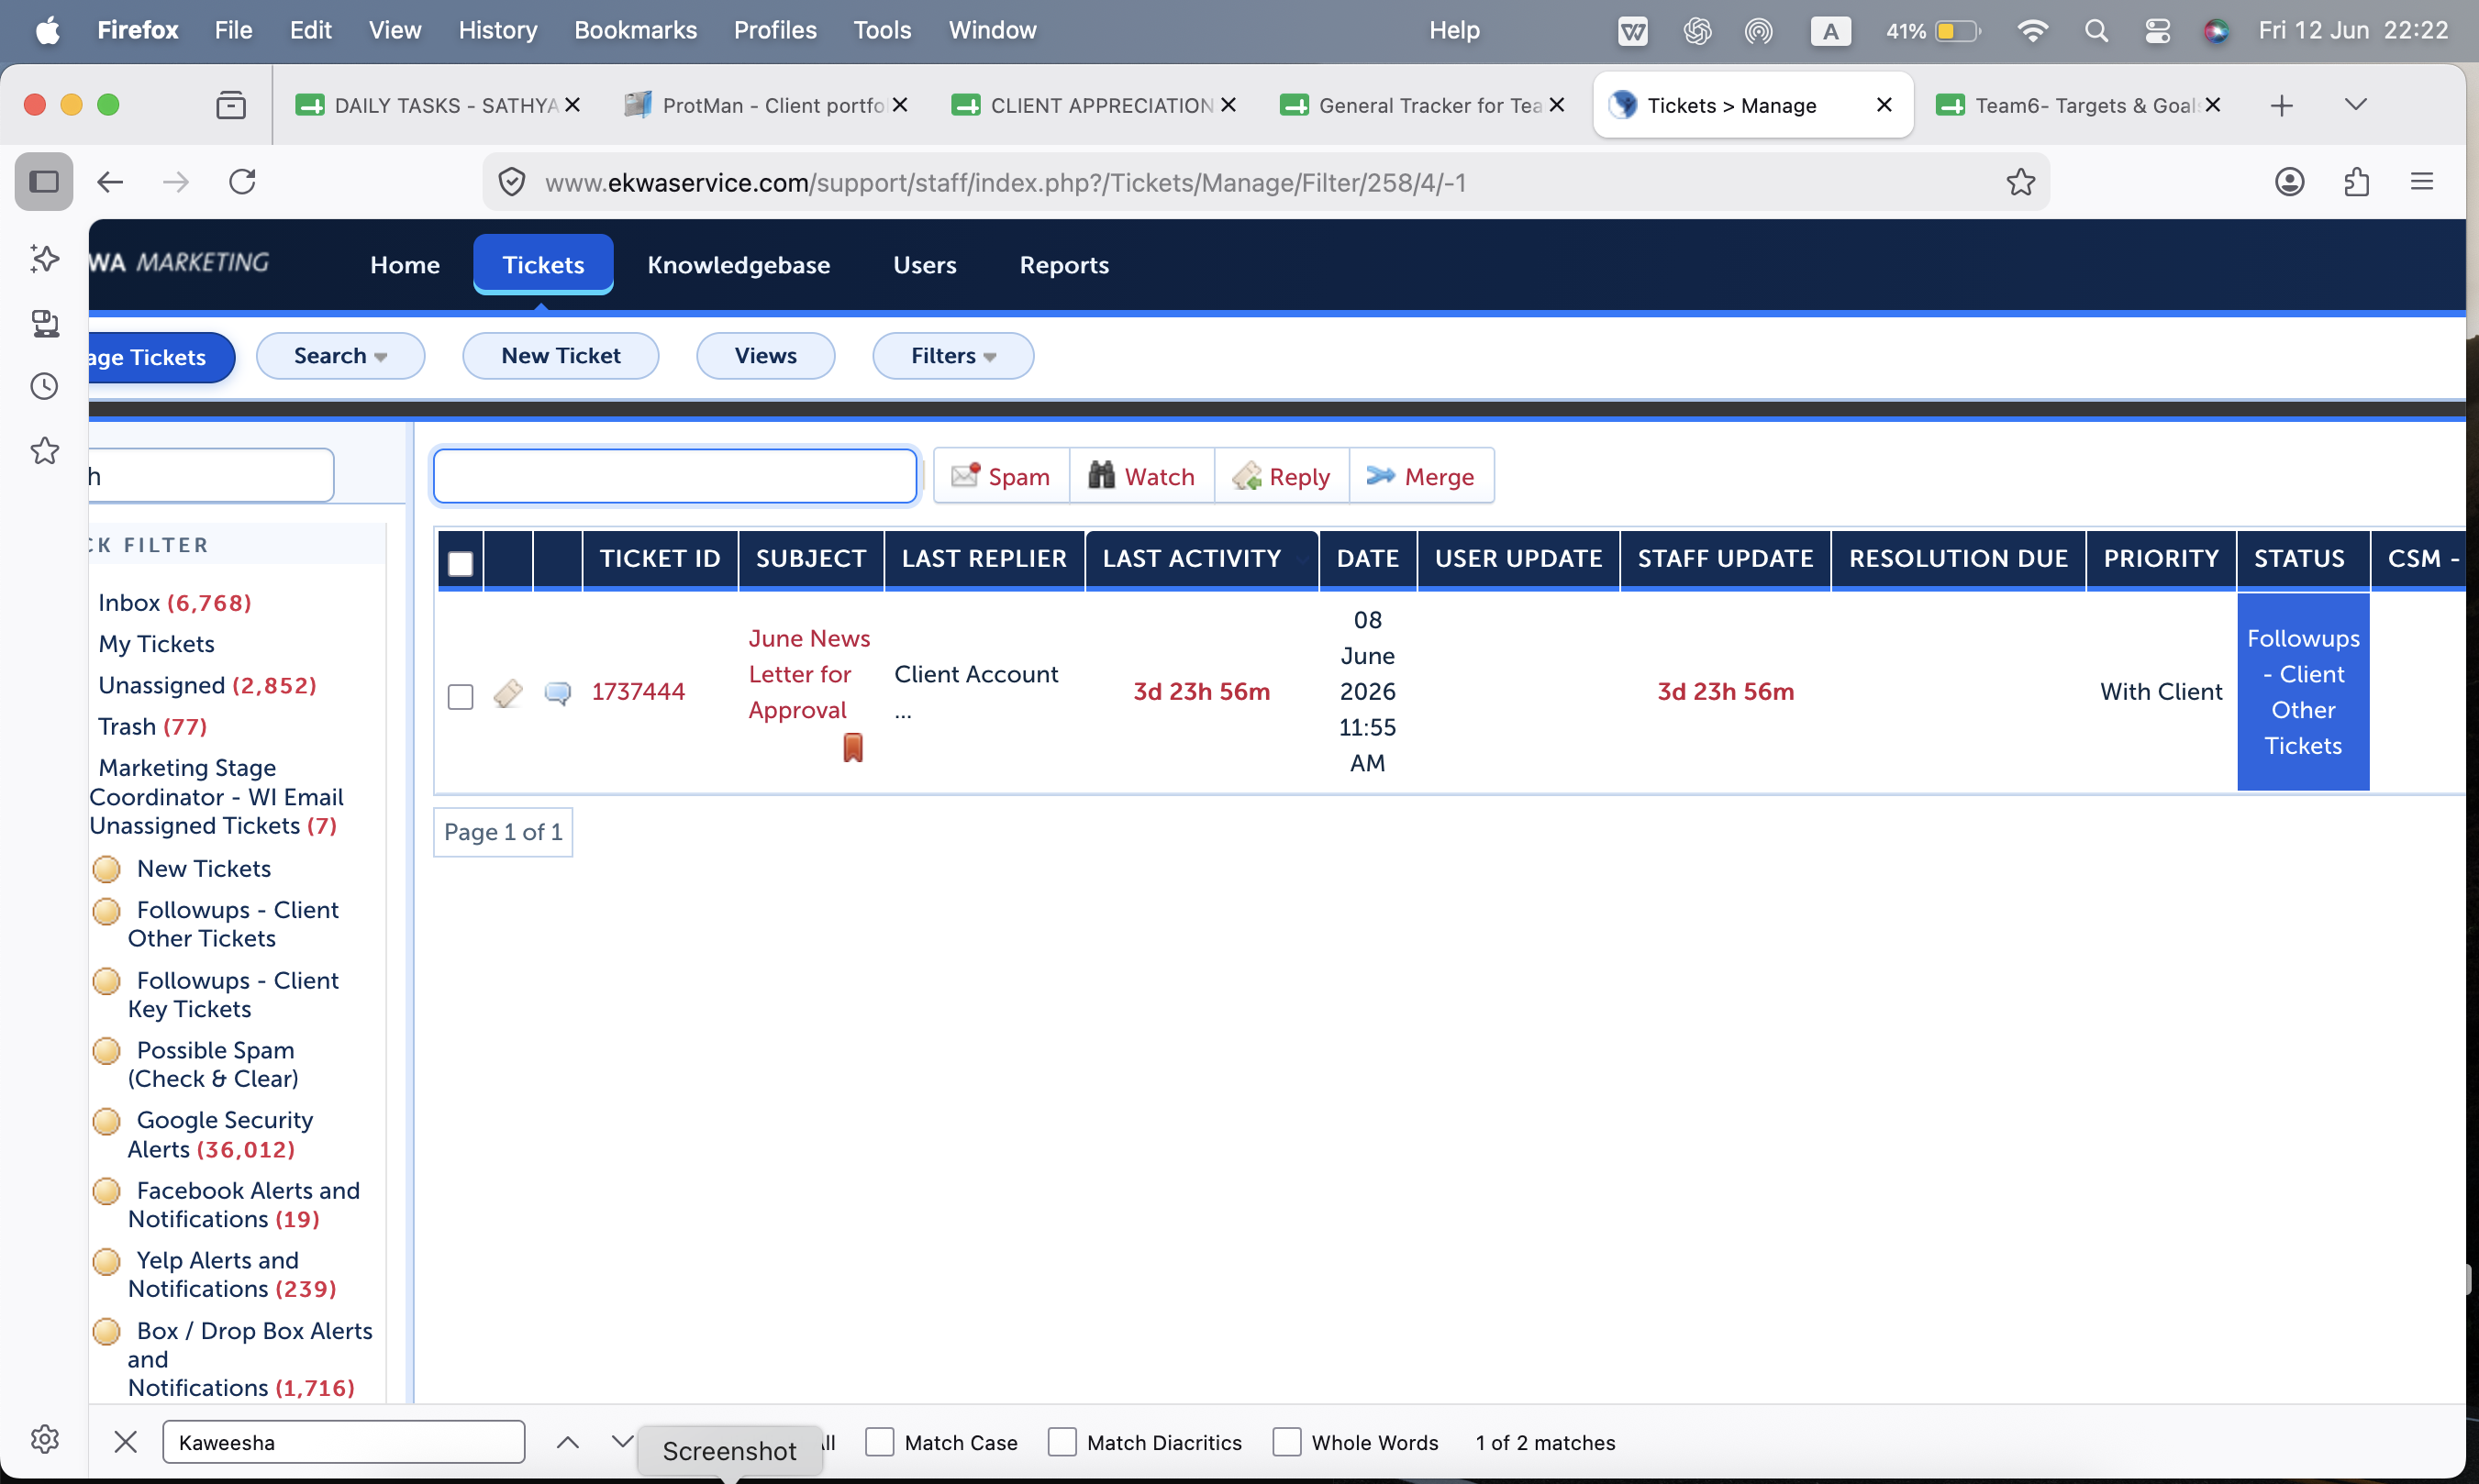Open Bookmarks star icon in Firefox sidebar
This screenshot has width=2479, height=1484.
click(44, 451)
